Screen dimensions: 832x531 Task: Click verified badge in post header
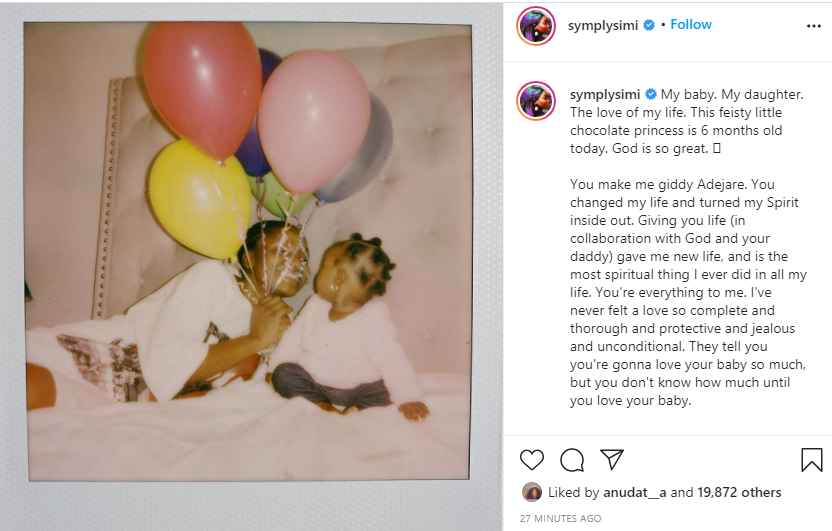(649, 25)
